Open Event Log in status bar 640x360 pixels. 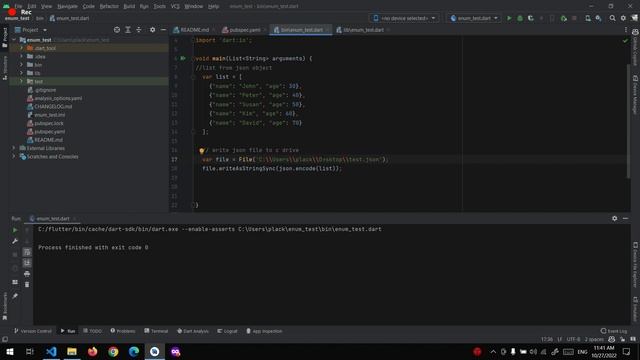[614, 331]
